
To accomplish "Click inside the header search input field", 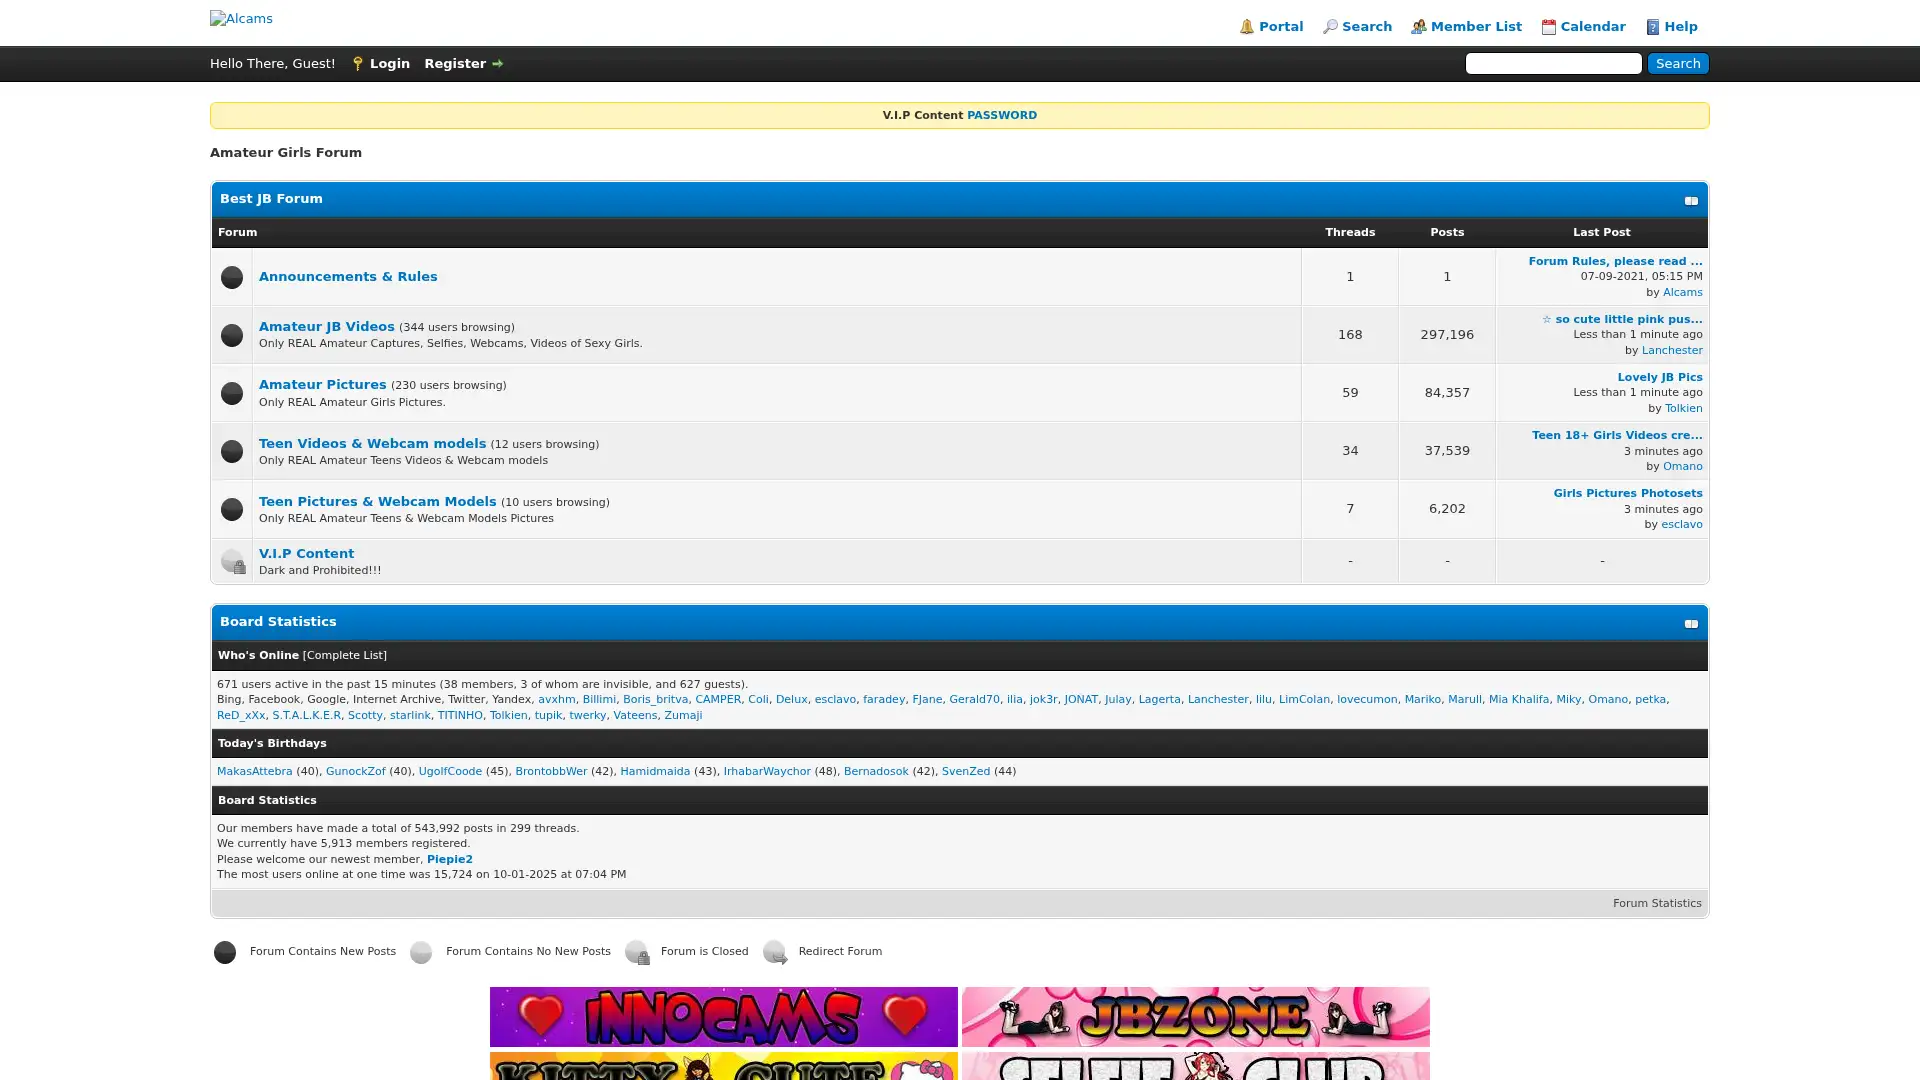I will click(x=1553, y=63).
